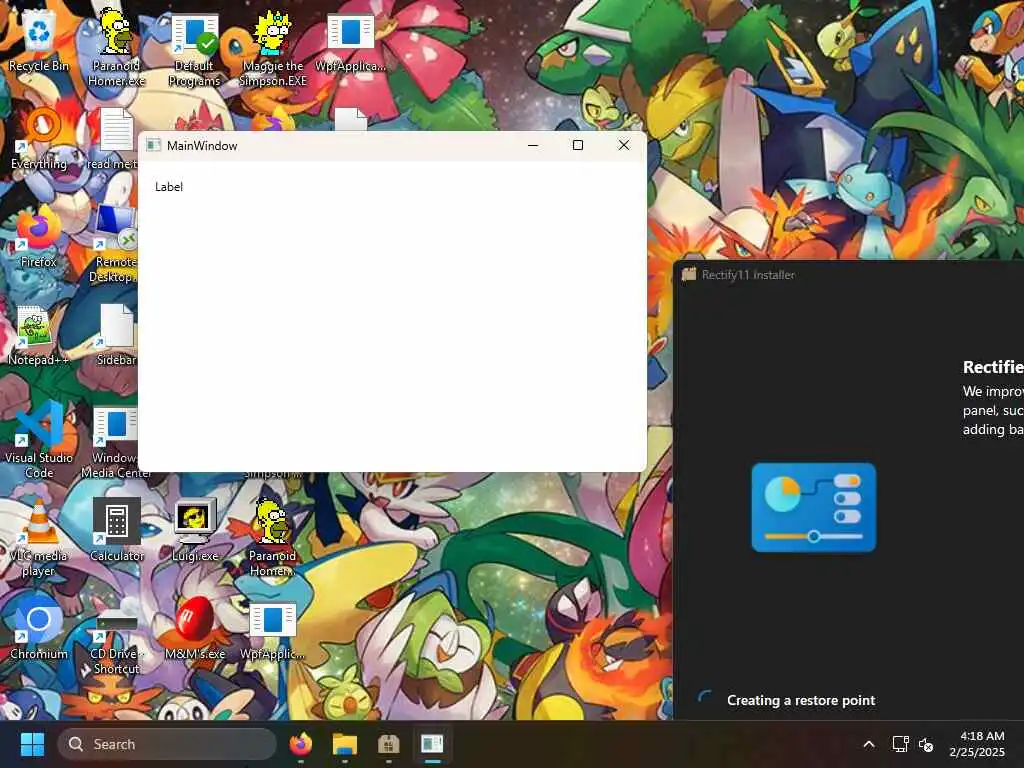Select the Everything search shortcut
The height and width of the screenshot is (768, 1024).
click(x=39, y=138)
